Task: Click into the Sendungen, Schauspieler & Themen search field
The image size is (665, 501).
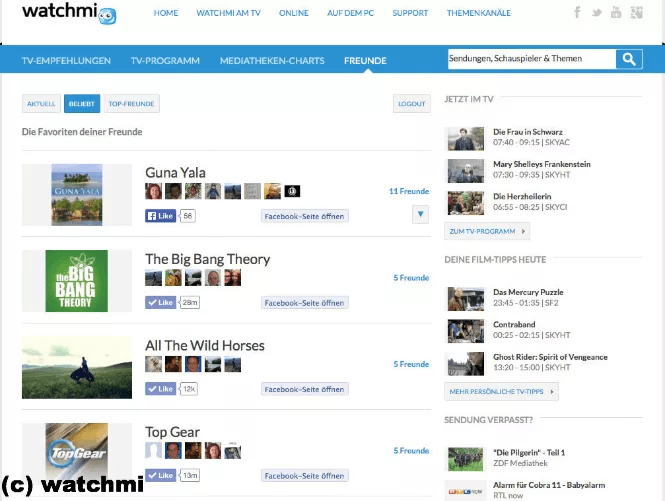Action: tap(532, 59)
